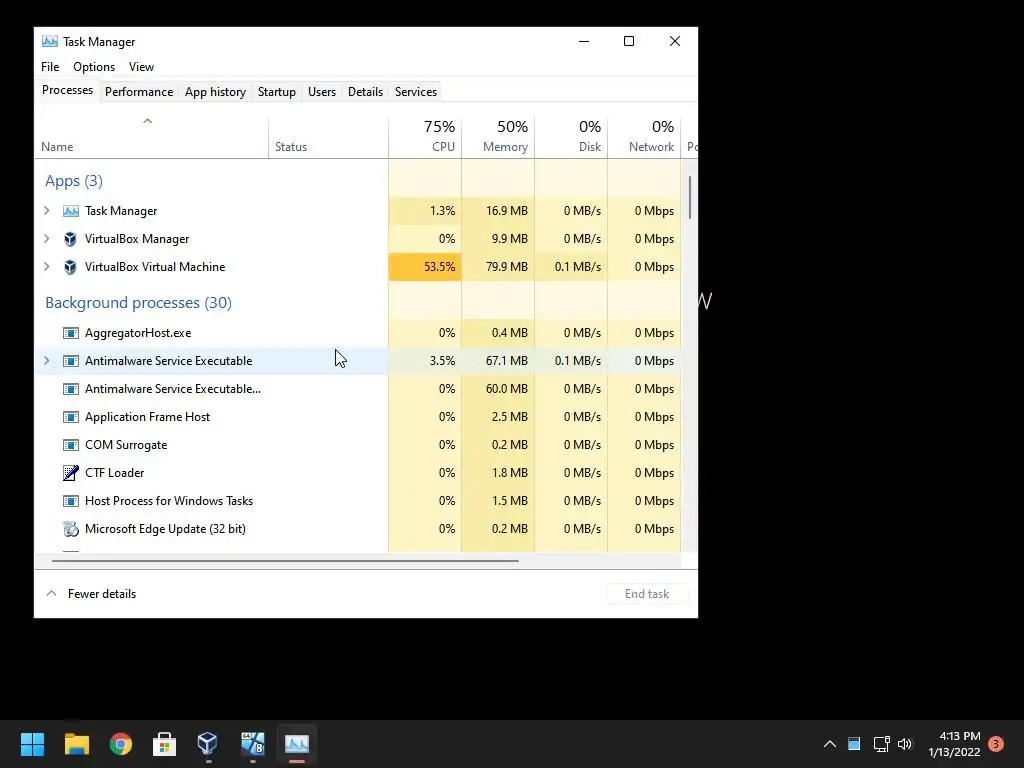Click the Microsoft Edge Update icon
The image size is (1024, 768).
coord(71,529)
